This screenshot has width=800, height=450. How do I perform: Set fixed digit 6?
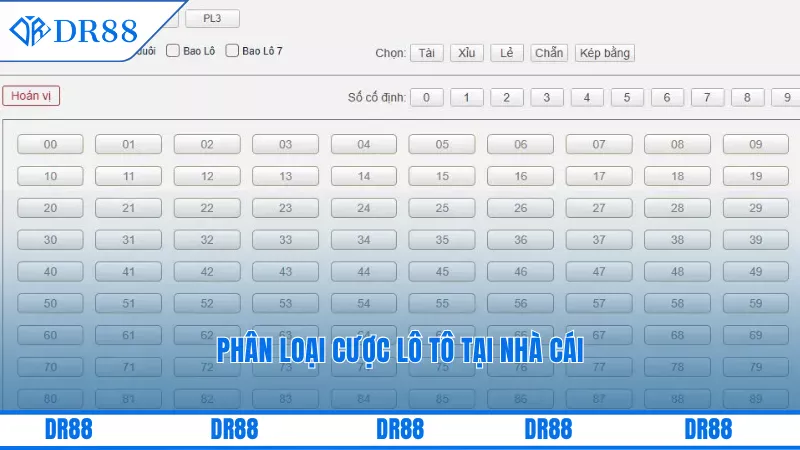[667, 97]
